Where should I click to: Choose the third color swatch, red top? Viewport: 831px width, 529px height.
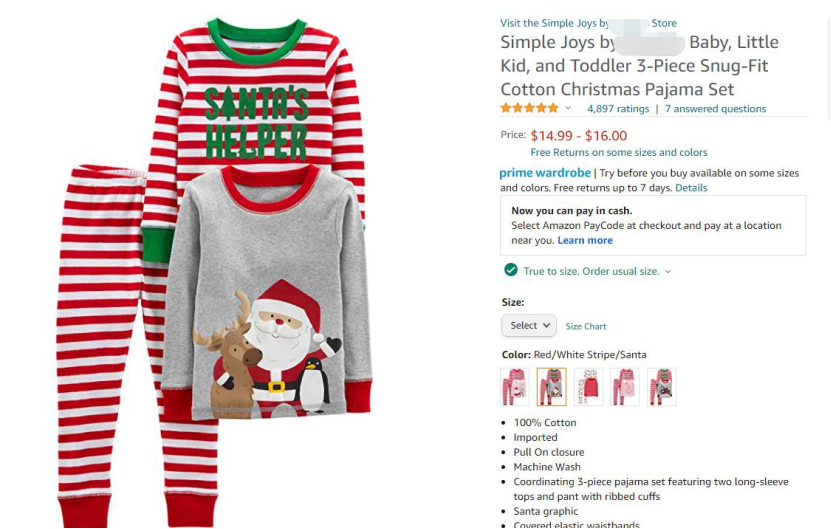point(588,386)
